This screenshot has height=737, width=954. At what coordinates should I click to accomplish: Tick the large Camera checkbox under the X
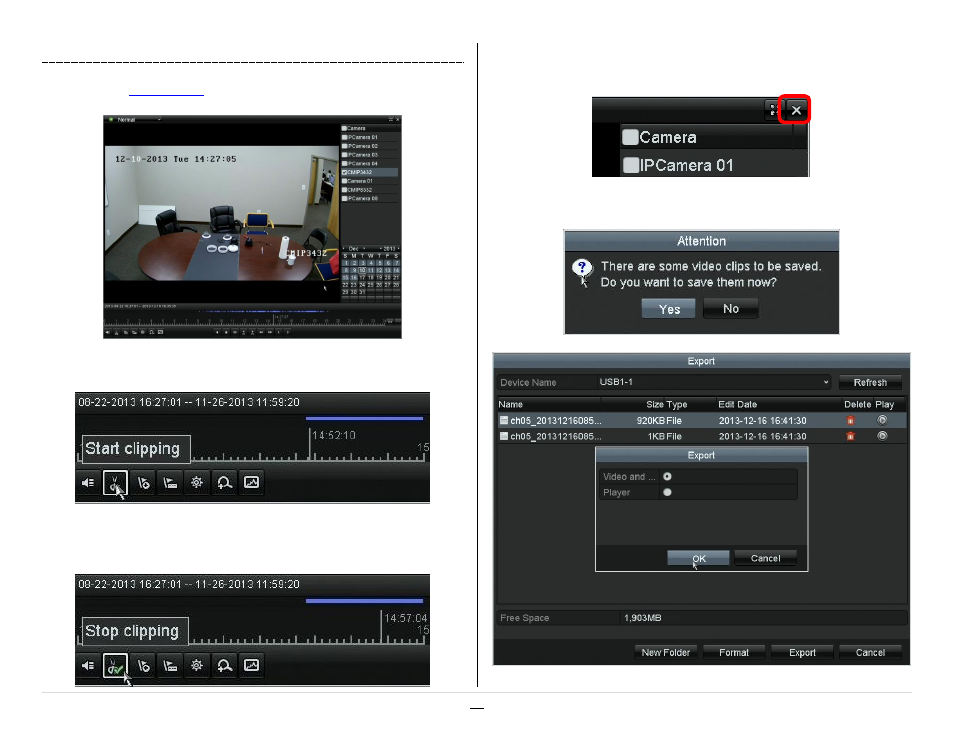click(x=630, y=137)
